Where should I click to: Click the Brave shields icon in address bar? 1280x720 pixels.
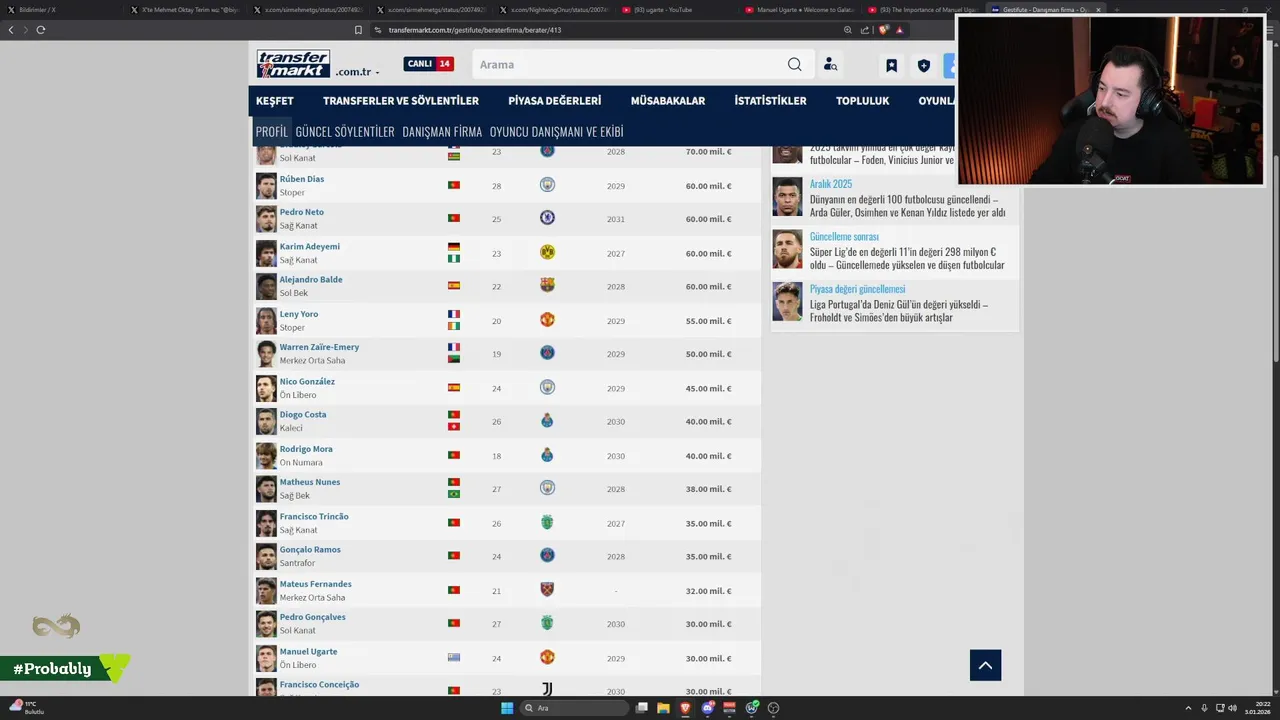(x=882, y=30)
